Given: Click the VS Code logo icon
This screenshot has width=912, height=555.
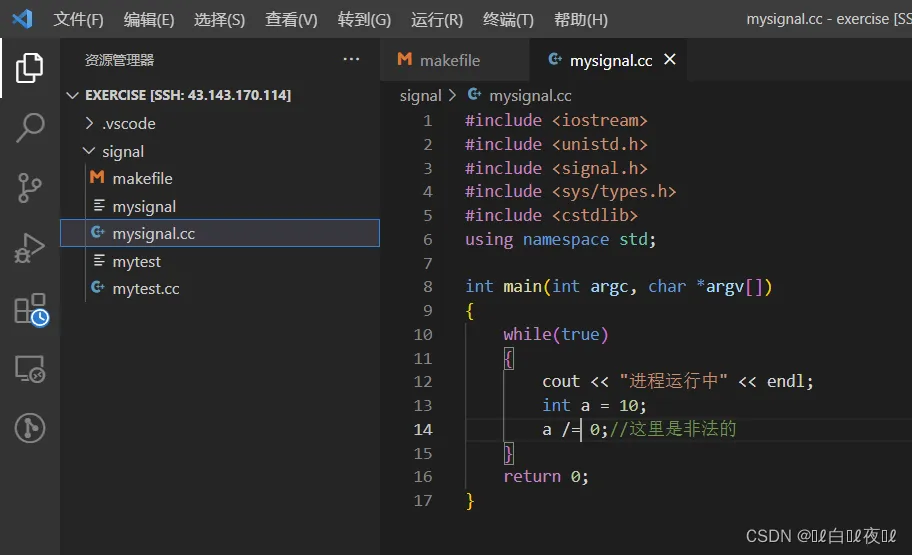Looking at the screenshot, I should coord(22,19).
